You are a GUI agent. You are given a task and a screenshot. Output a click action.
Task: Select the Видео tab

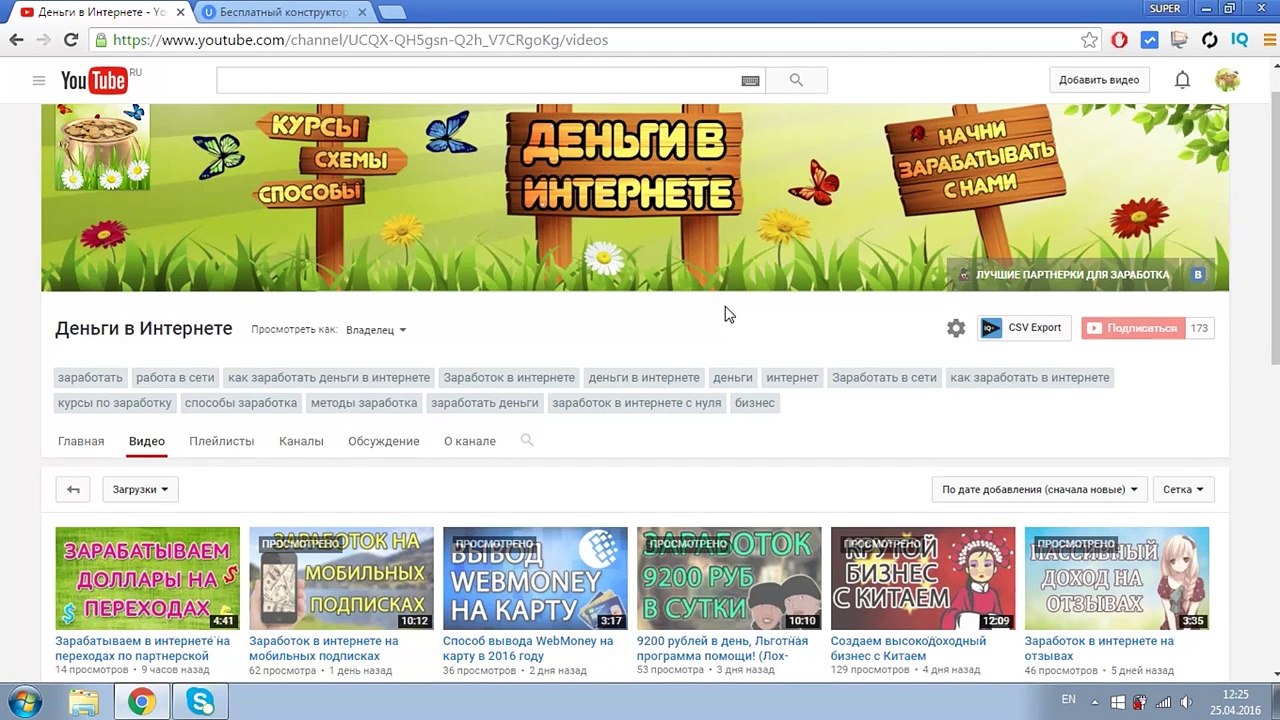coord(147,441)
